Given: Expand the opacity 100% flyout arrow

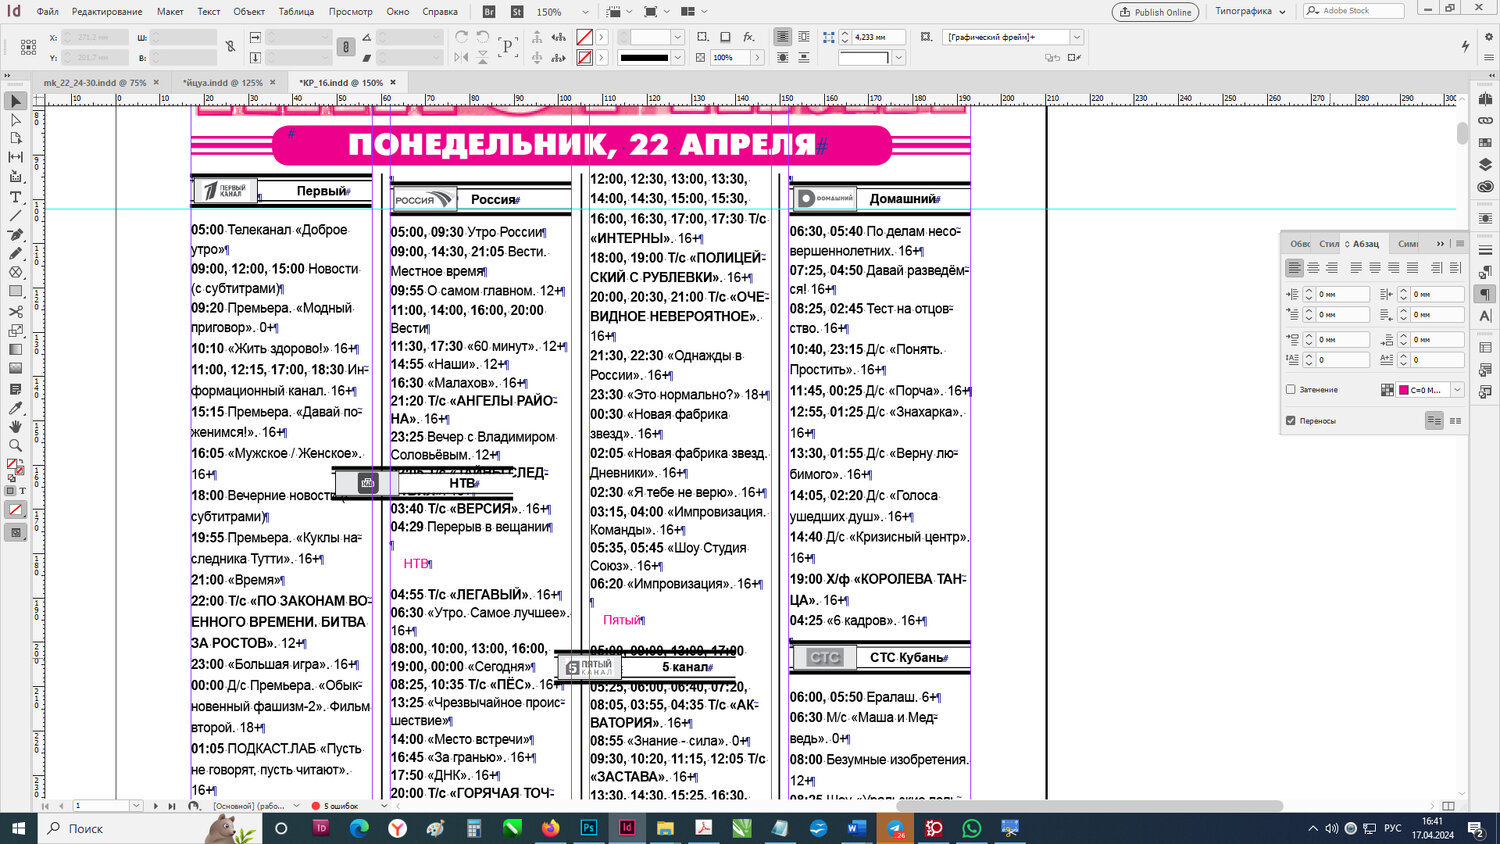Looking at the screenshot, I should tap(757, 58).
